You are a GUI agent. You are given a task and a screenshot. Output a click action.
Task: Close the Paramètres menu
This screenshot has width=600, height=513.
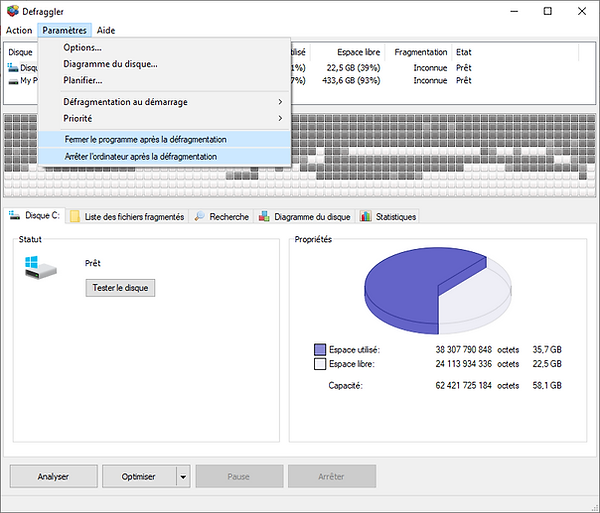[x=64, y=30]
